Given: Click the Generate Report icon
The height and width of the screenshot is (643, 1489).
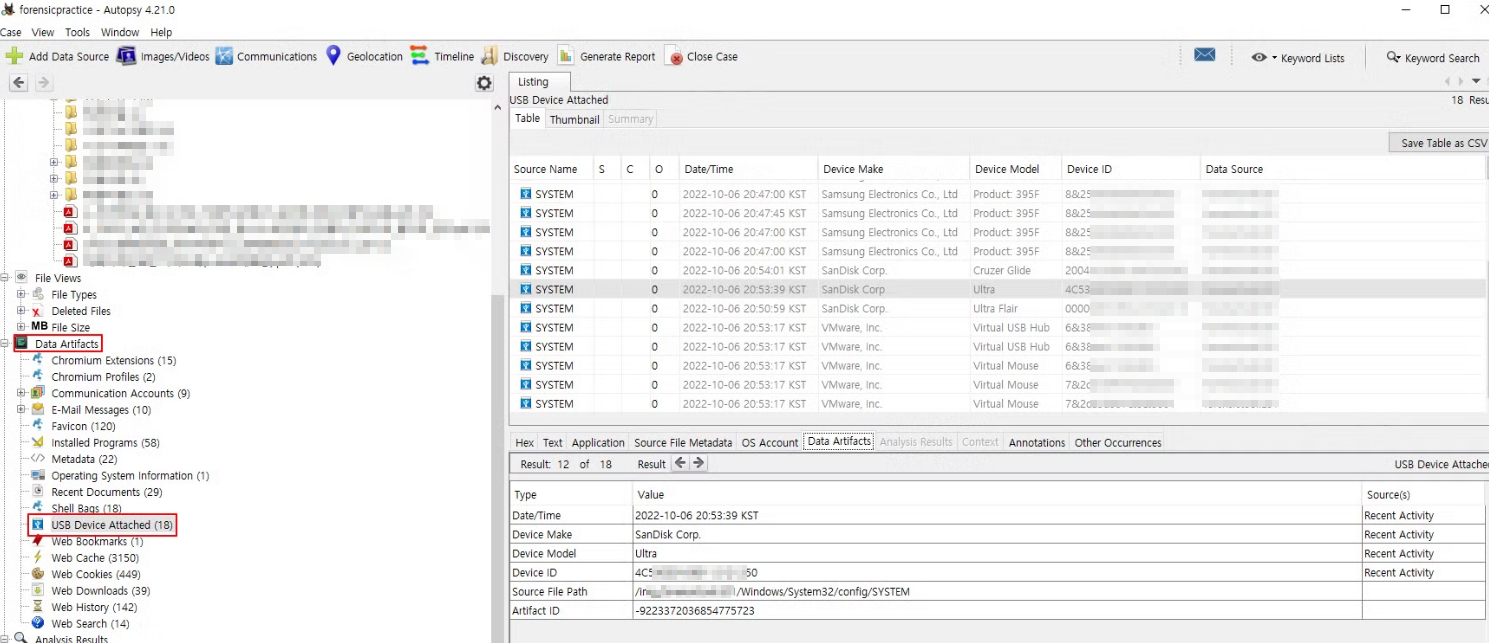Looking at the screenshot, I should coord(566,57).
